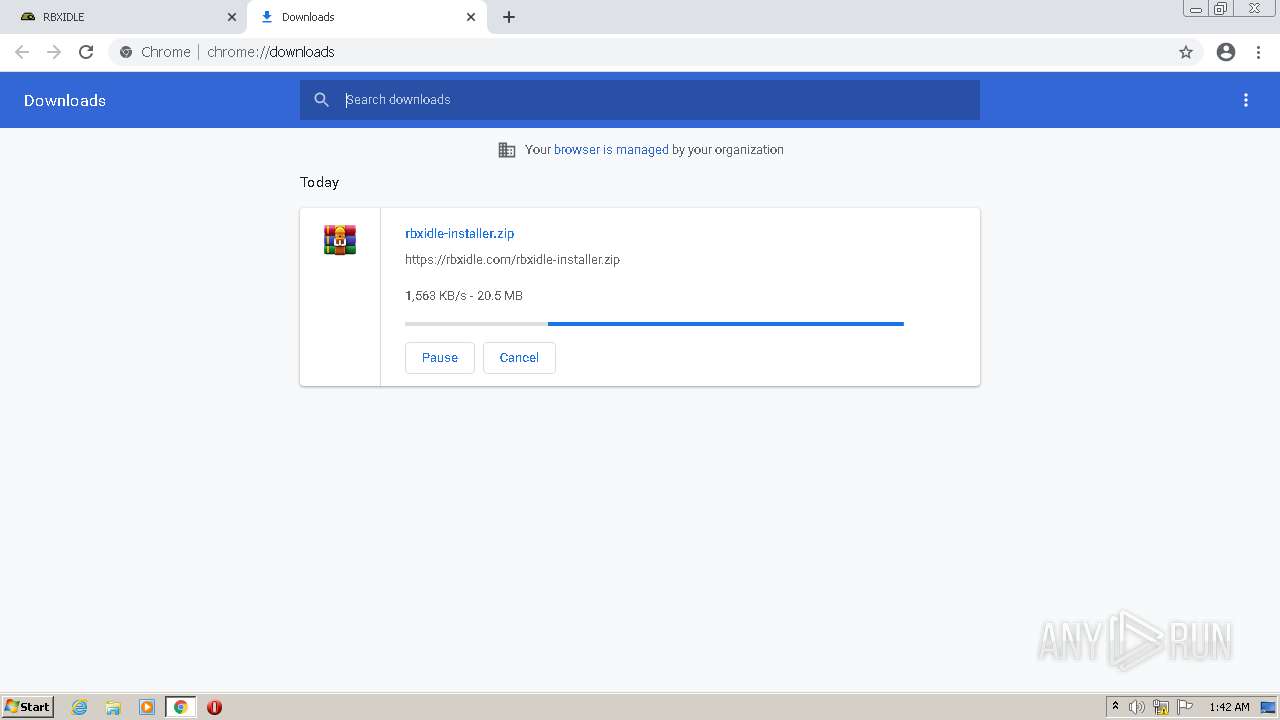Click the taskbar clock showing 1:42 AM
The width and height of the screenshot is (1280, 720).
click(1229, 707)
